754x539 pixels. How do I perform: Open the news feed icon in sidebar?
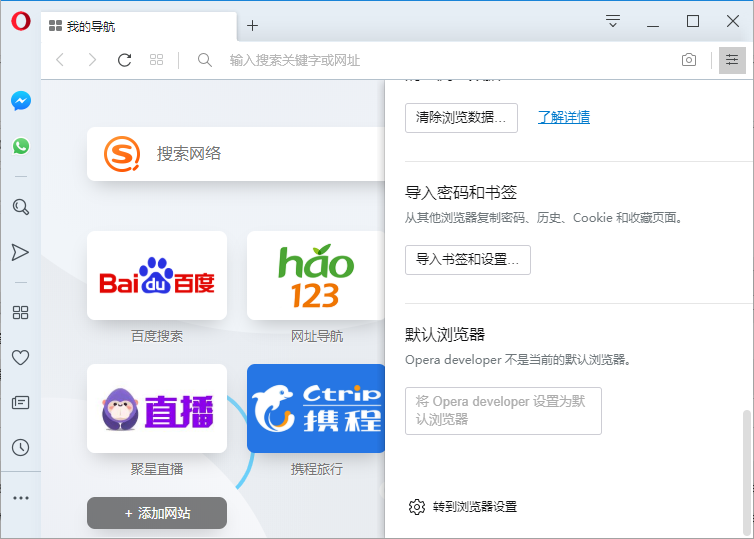point(20,402)
